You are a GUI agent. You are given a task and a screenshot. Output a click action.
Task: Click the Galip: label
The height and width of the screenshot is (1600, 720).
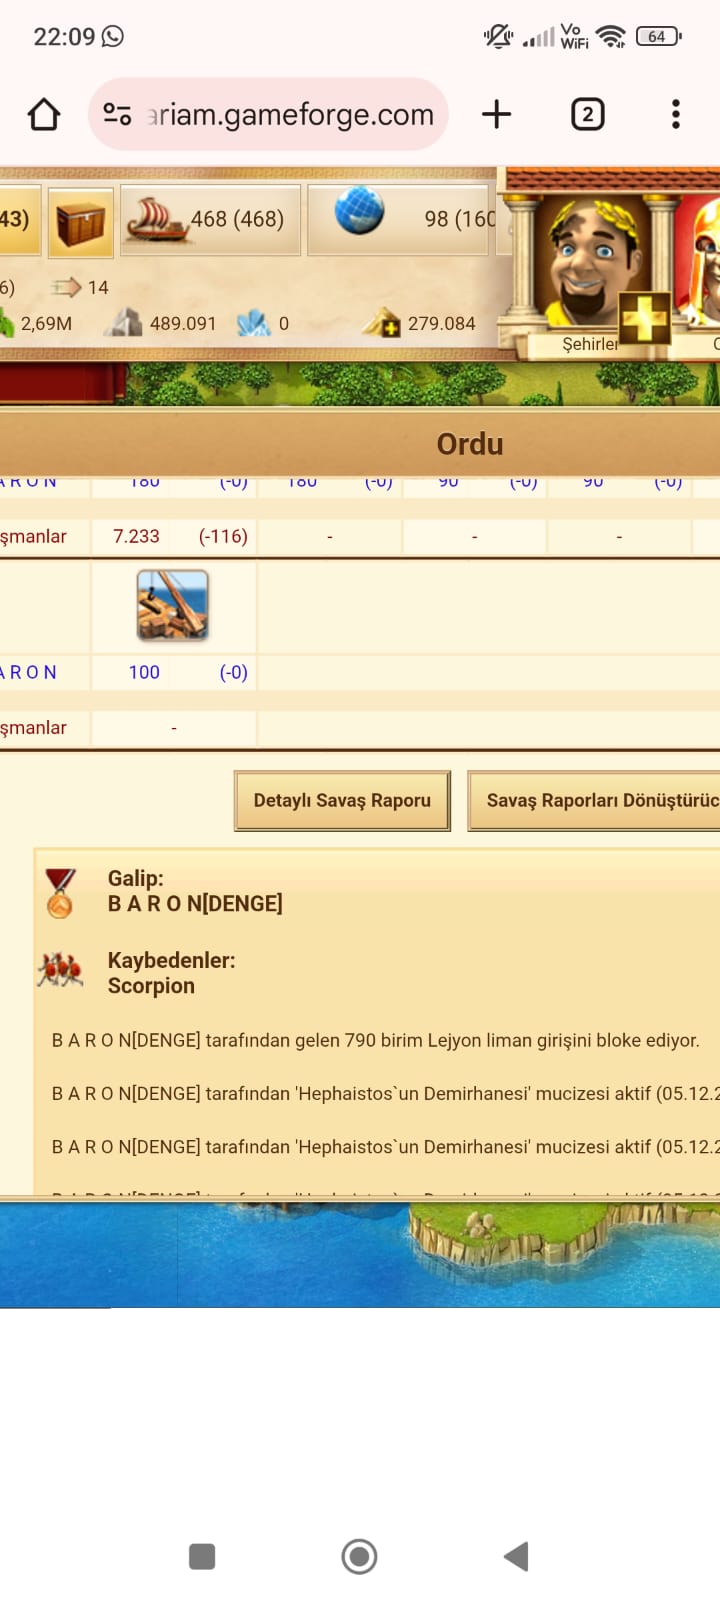click(135, 878)
